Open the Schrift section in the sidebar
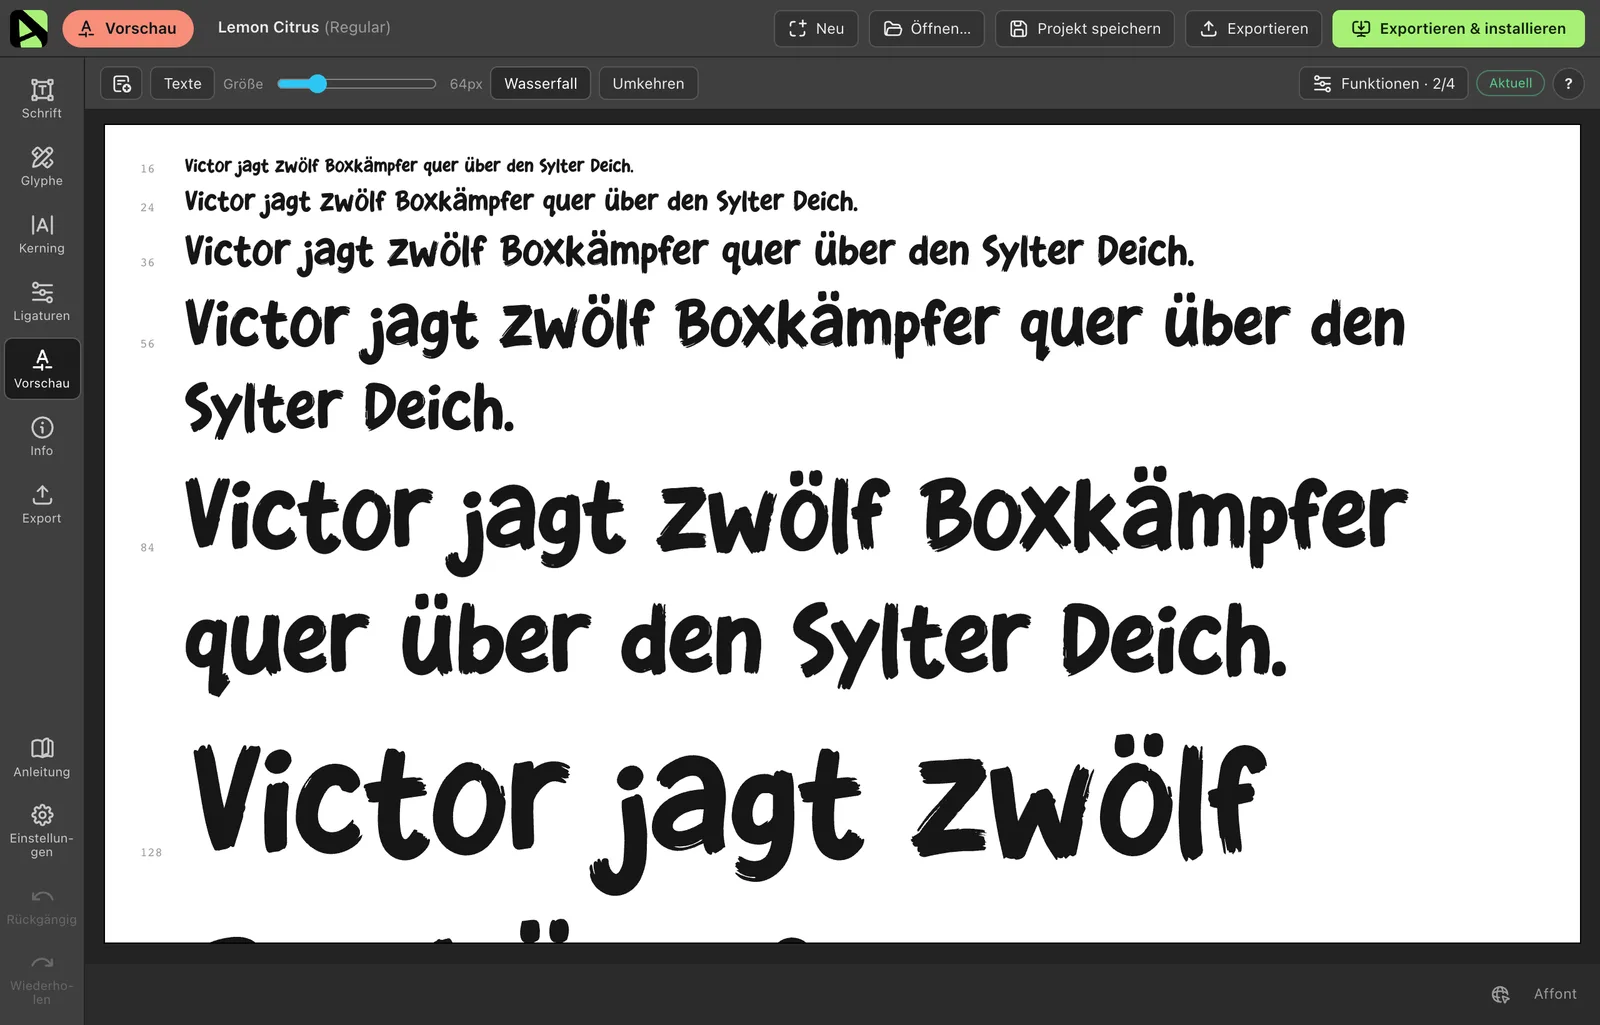 coord(42,99)
